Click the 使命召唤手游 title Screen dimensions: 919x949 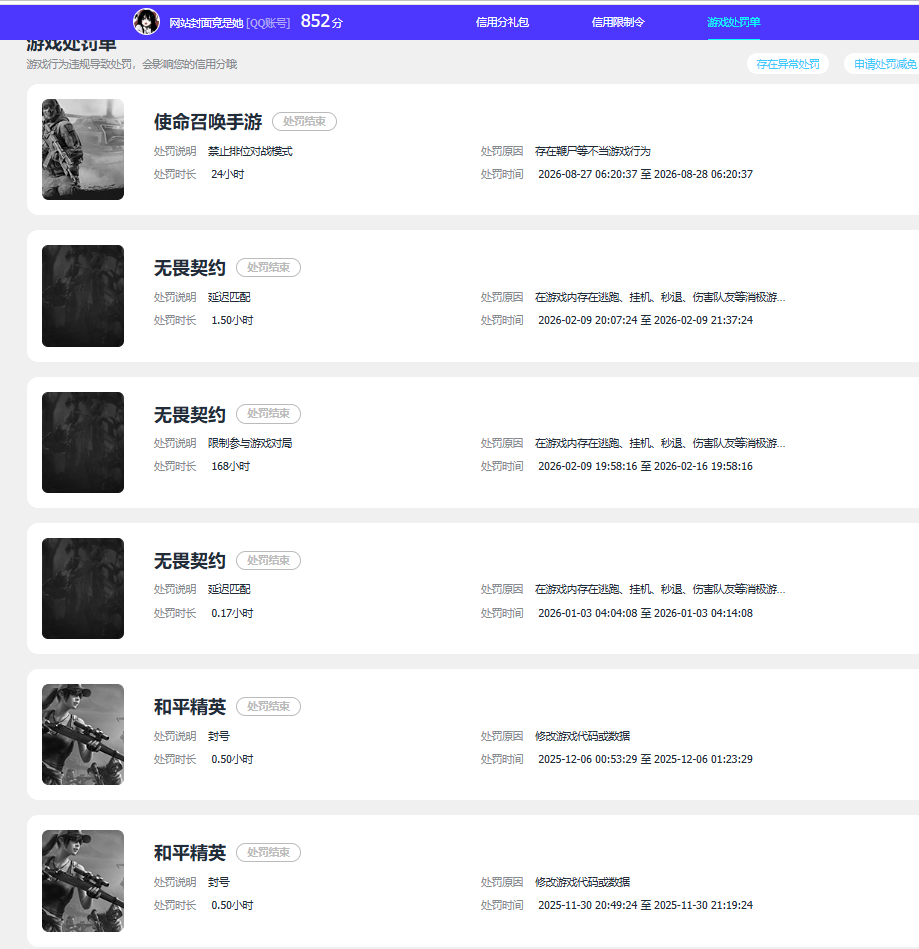208,122
